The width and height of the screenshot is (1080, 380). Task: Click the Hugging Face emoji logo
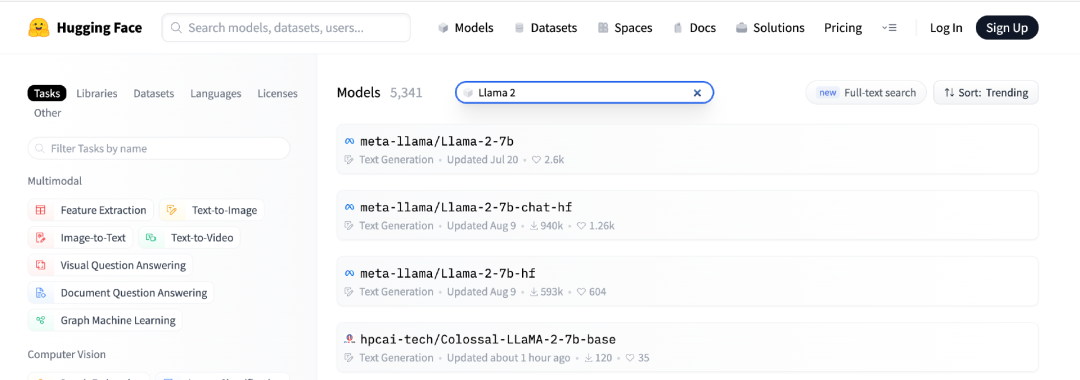(39, 28)
